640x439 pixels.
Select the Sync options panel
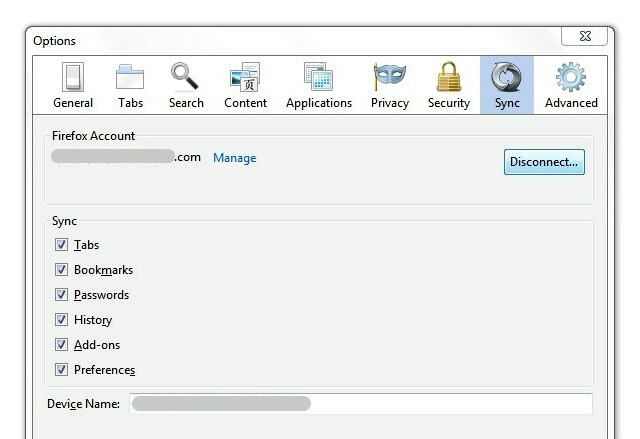tap(507, 85)
